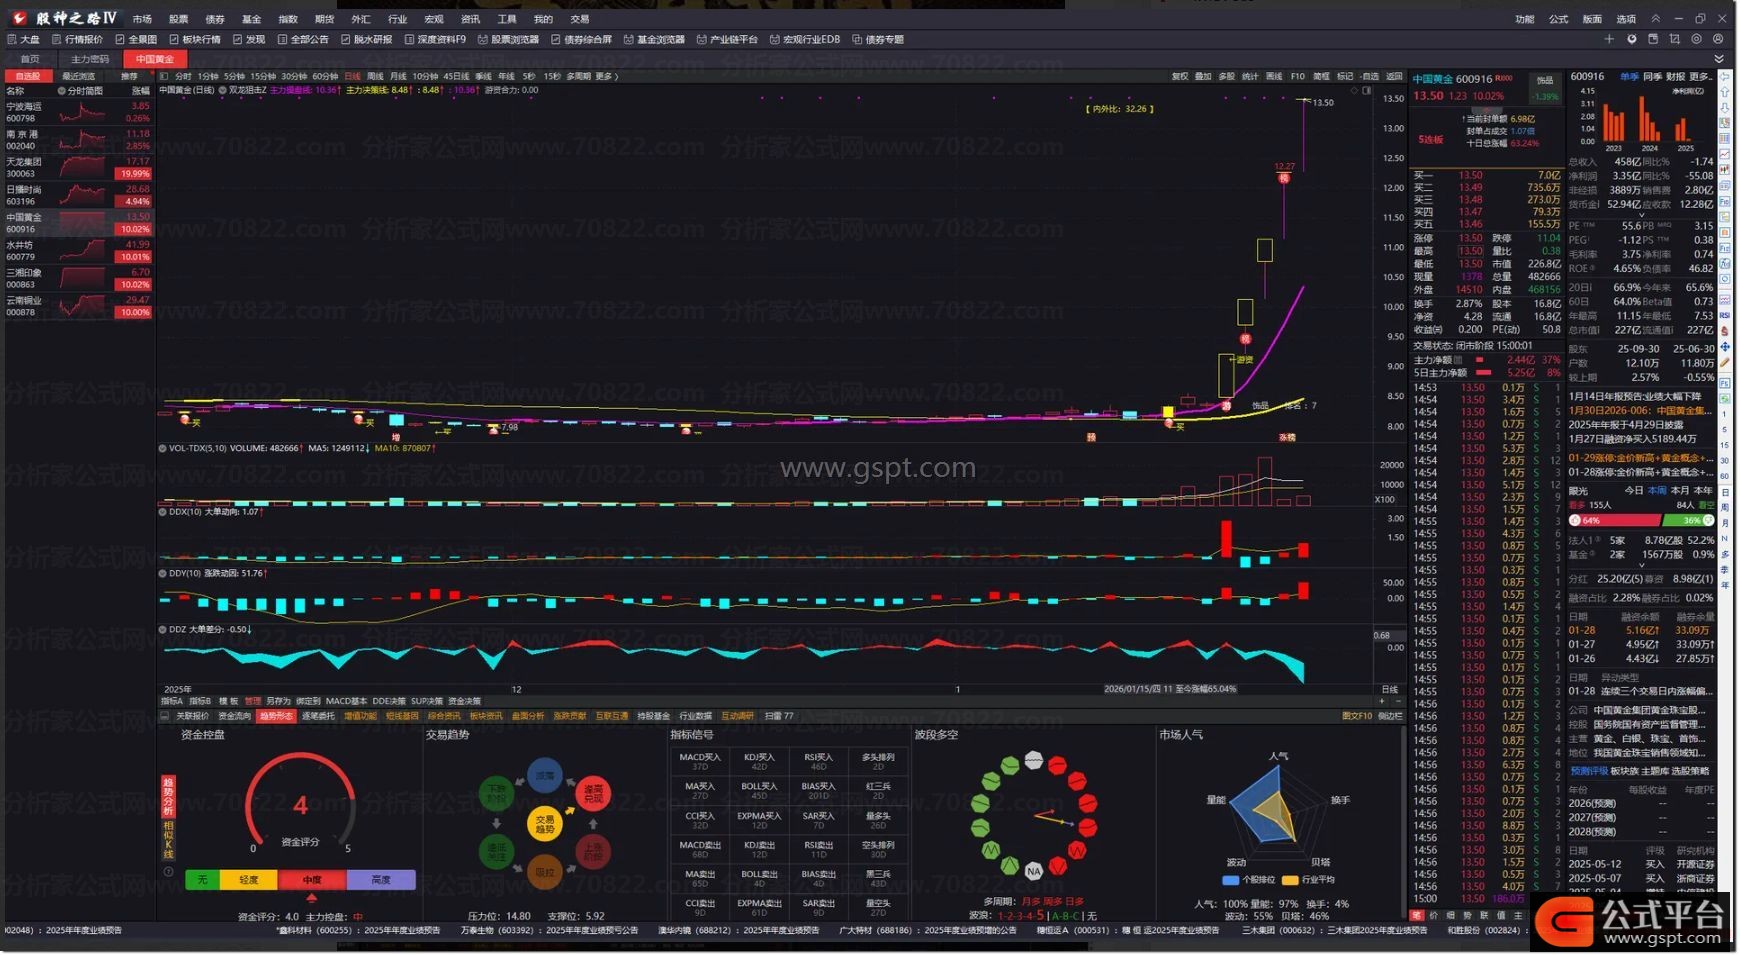Toggle the 全景图 checkbox in toolbar
The width and height of the screenshot is (1740, 955).
[120, 40]
